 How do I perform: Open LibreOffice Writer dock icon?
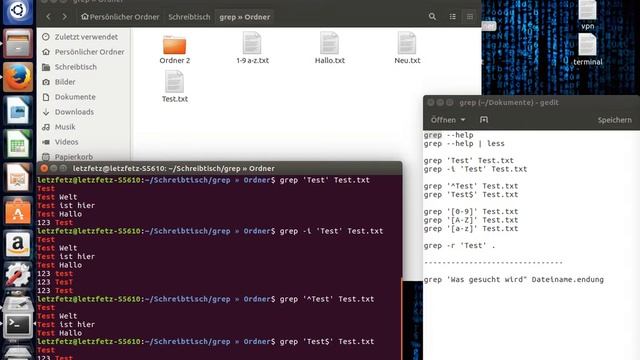(x=18, y=111)
